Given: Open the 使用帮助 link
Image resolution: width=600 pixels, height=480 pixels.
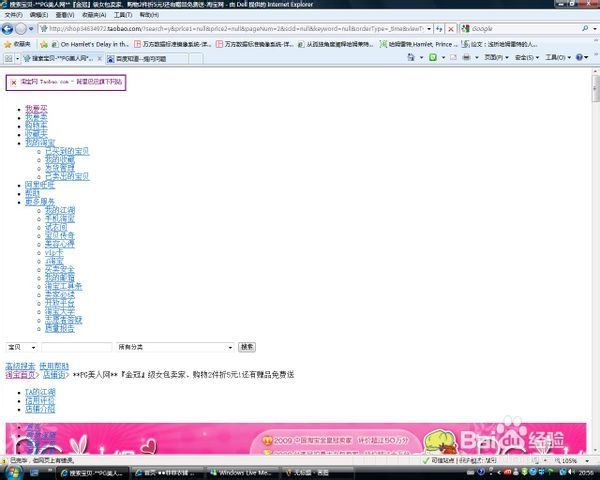Looking at the screenshot, I should pos(54,366).
